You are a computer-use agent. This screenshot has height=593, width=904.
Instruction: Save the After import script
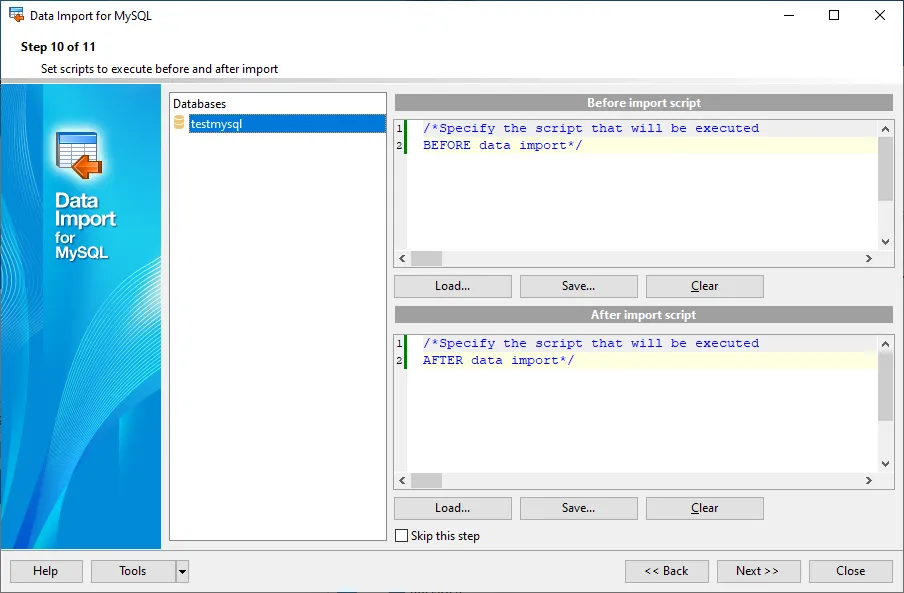pos(578,508)
